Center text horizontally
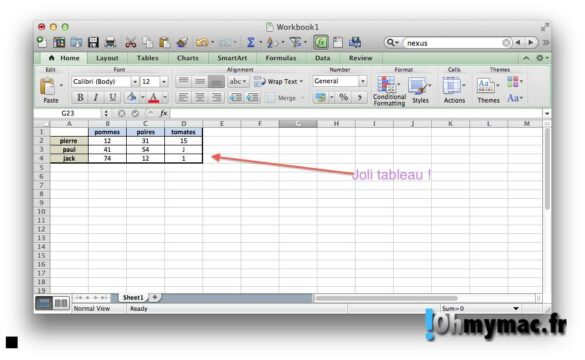The image size is (585, 360). click(x=200, y=98)
